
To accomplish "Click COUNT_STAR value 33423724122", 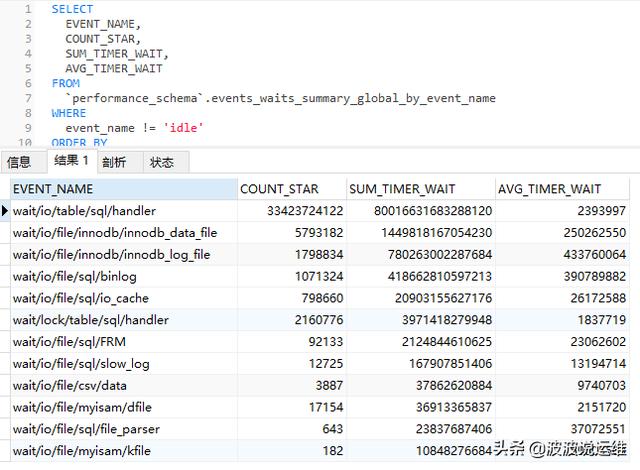I will click(305, 211).
